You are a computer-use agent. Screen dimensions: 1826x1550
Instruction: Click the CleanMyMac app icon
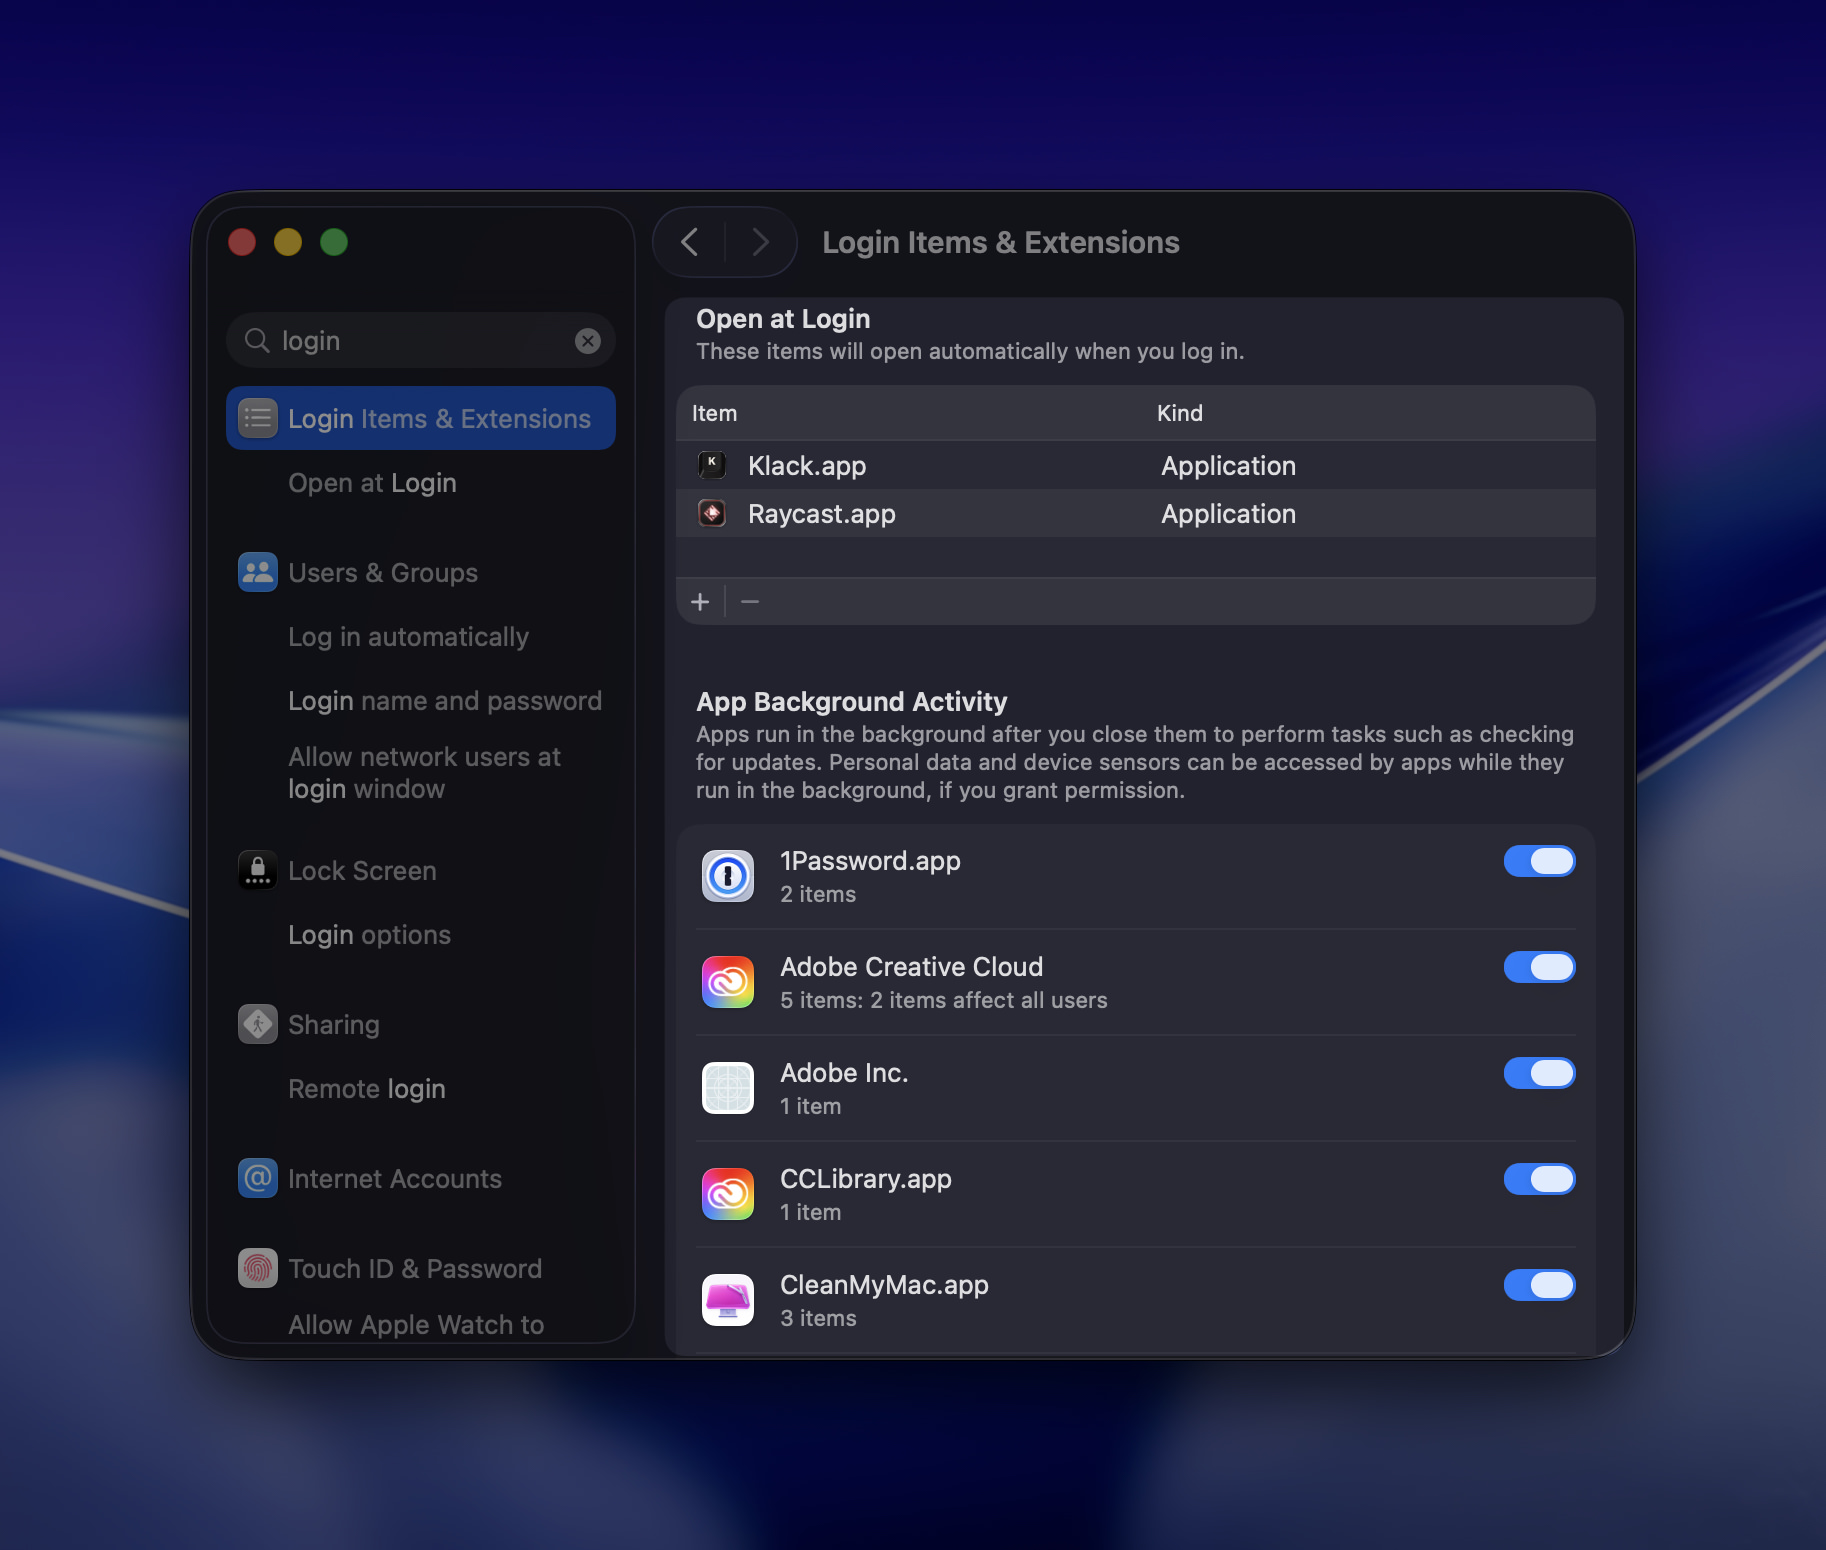coord(728,1300)
